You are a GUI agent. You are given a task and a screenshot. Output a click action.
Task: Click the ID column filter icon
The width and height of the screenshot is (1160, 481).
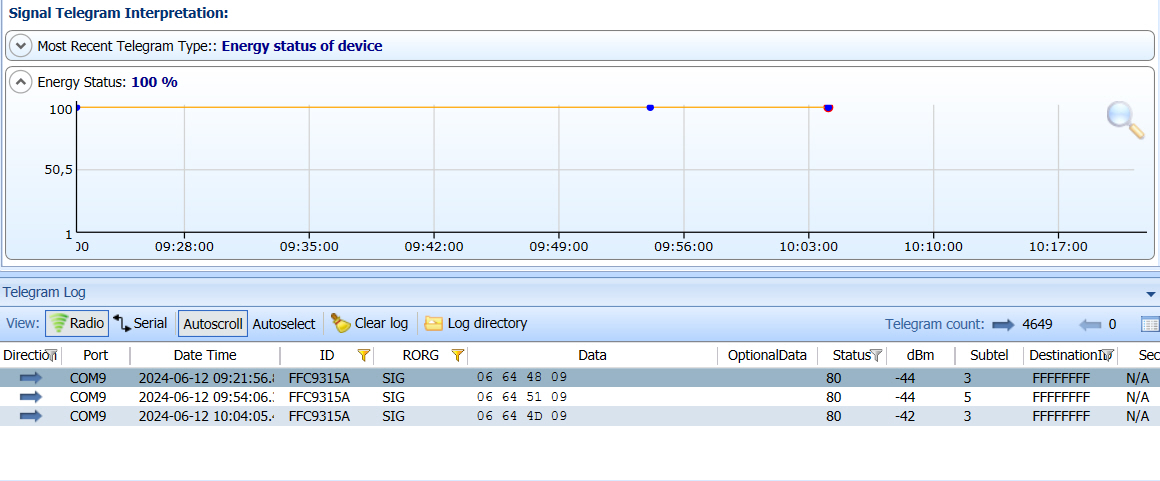pyautogui.click(x=364, y=355)
